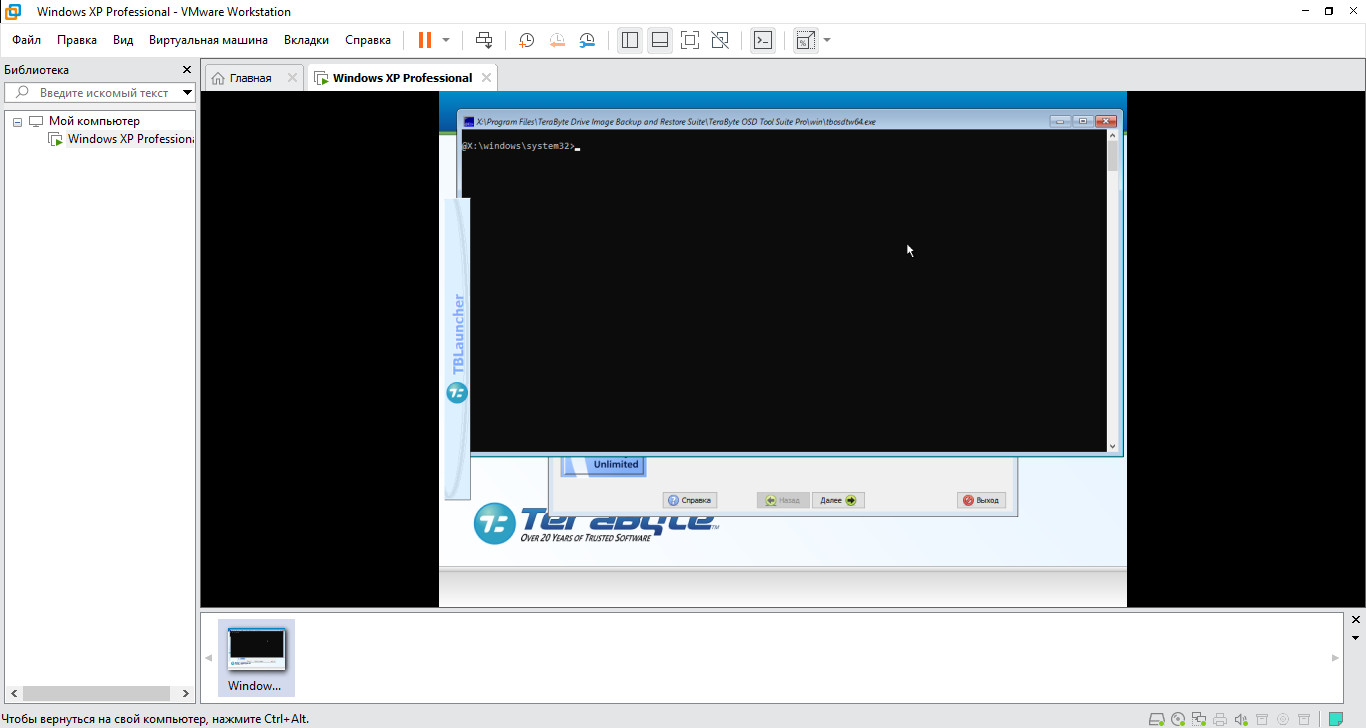Toggle the console view icon

tap(763, 40)
